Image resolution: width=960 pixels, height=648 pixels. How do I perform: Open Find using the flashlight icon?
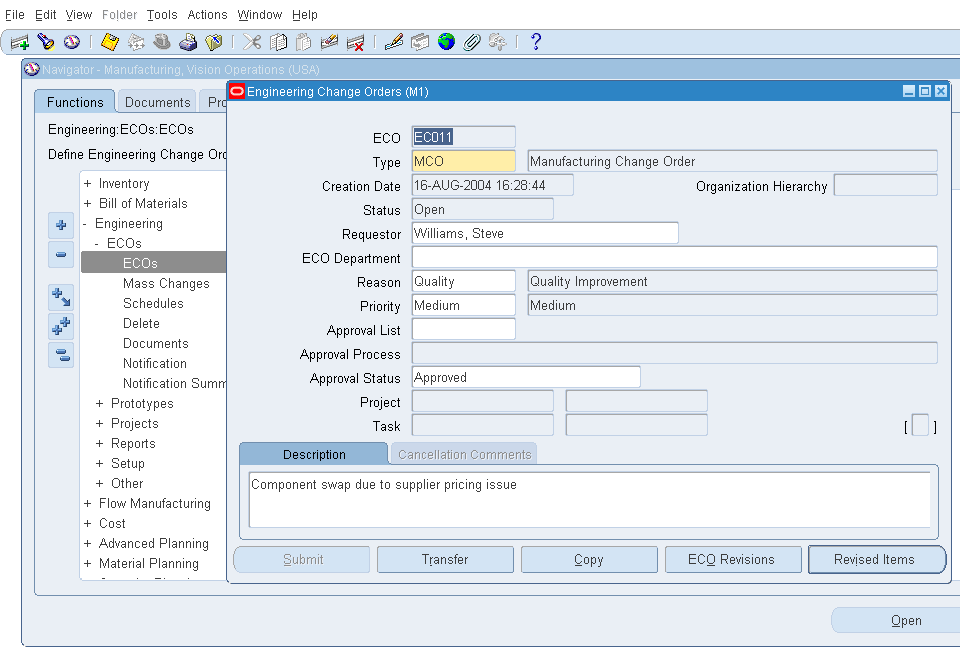click(x=46, y=42)
